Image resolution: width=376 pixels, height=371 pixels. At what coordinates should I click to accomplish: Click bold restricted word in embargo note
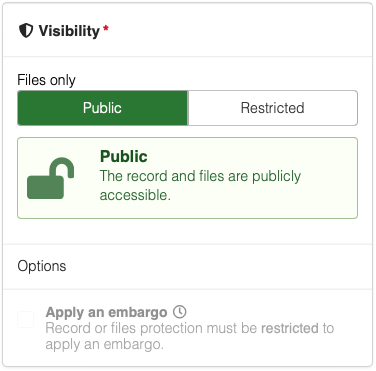[x=290, y=328]
